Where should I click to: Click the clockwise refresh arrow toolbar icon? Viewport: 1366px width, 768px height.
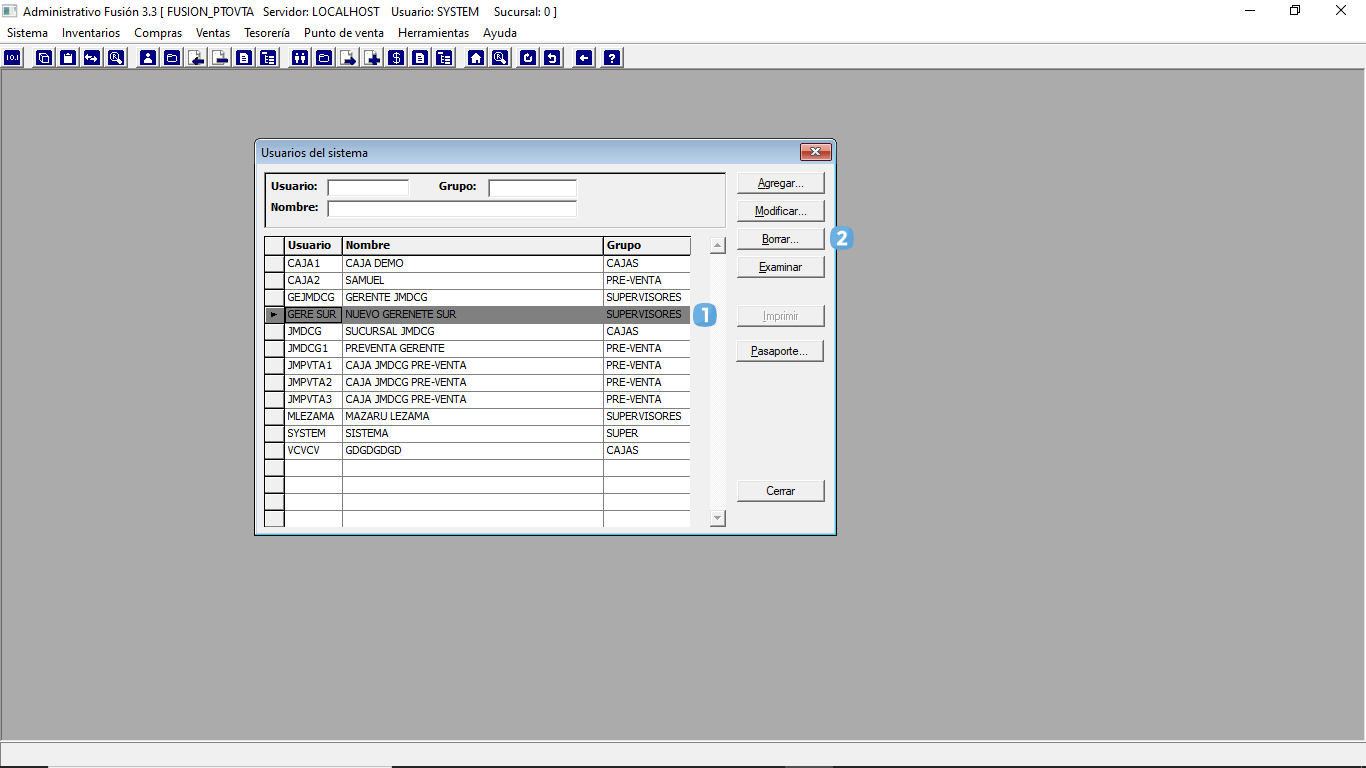[x=528, y=57]
